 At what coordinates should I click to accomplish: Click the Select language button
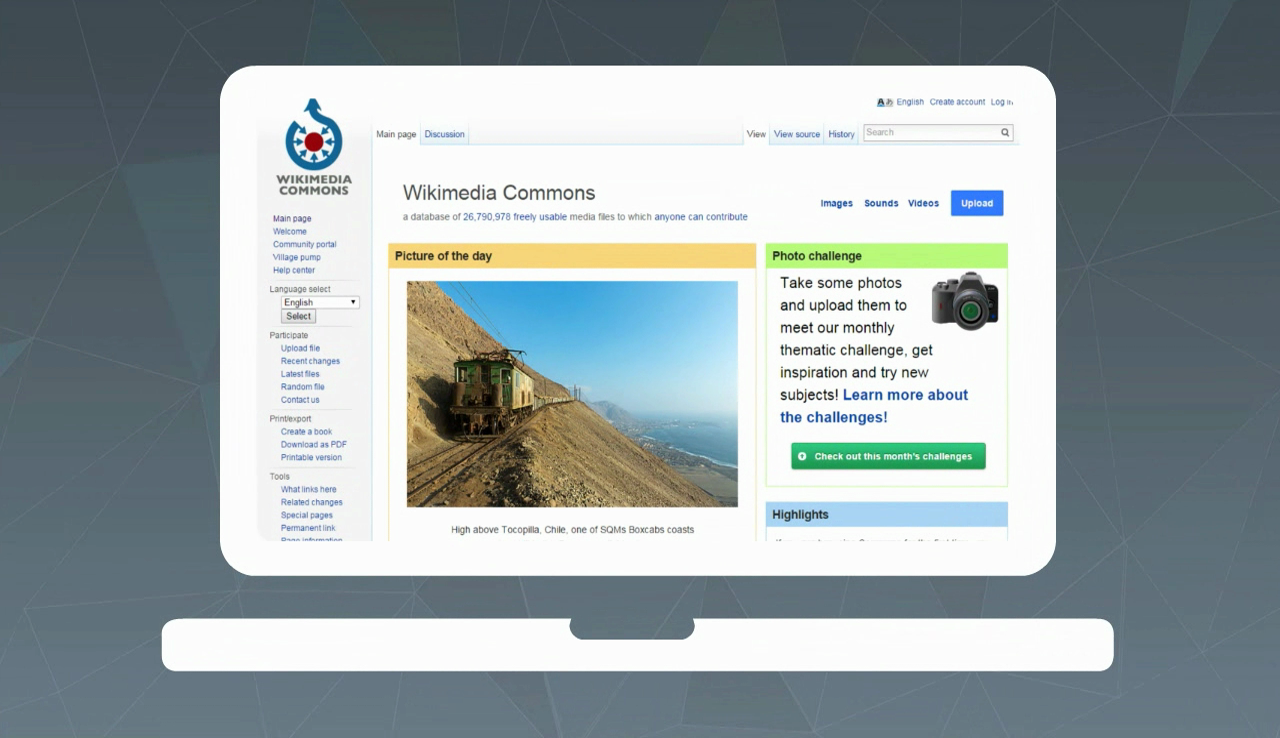coord(299,316)
